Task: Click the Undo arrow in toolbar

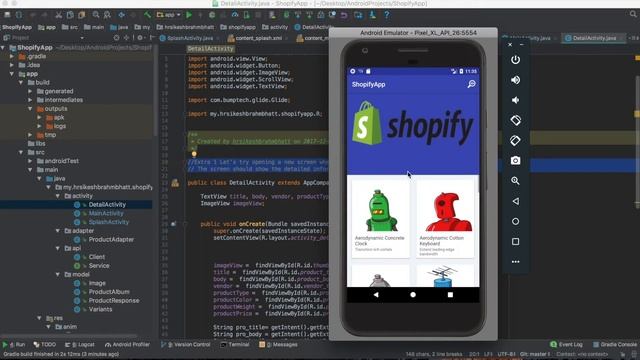Action: (x=344, y=15)
